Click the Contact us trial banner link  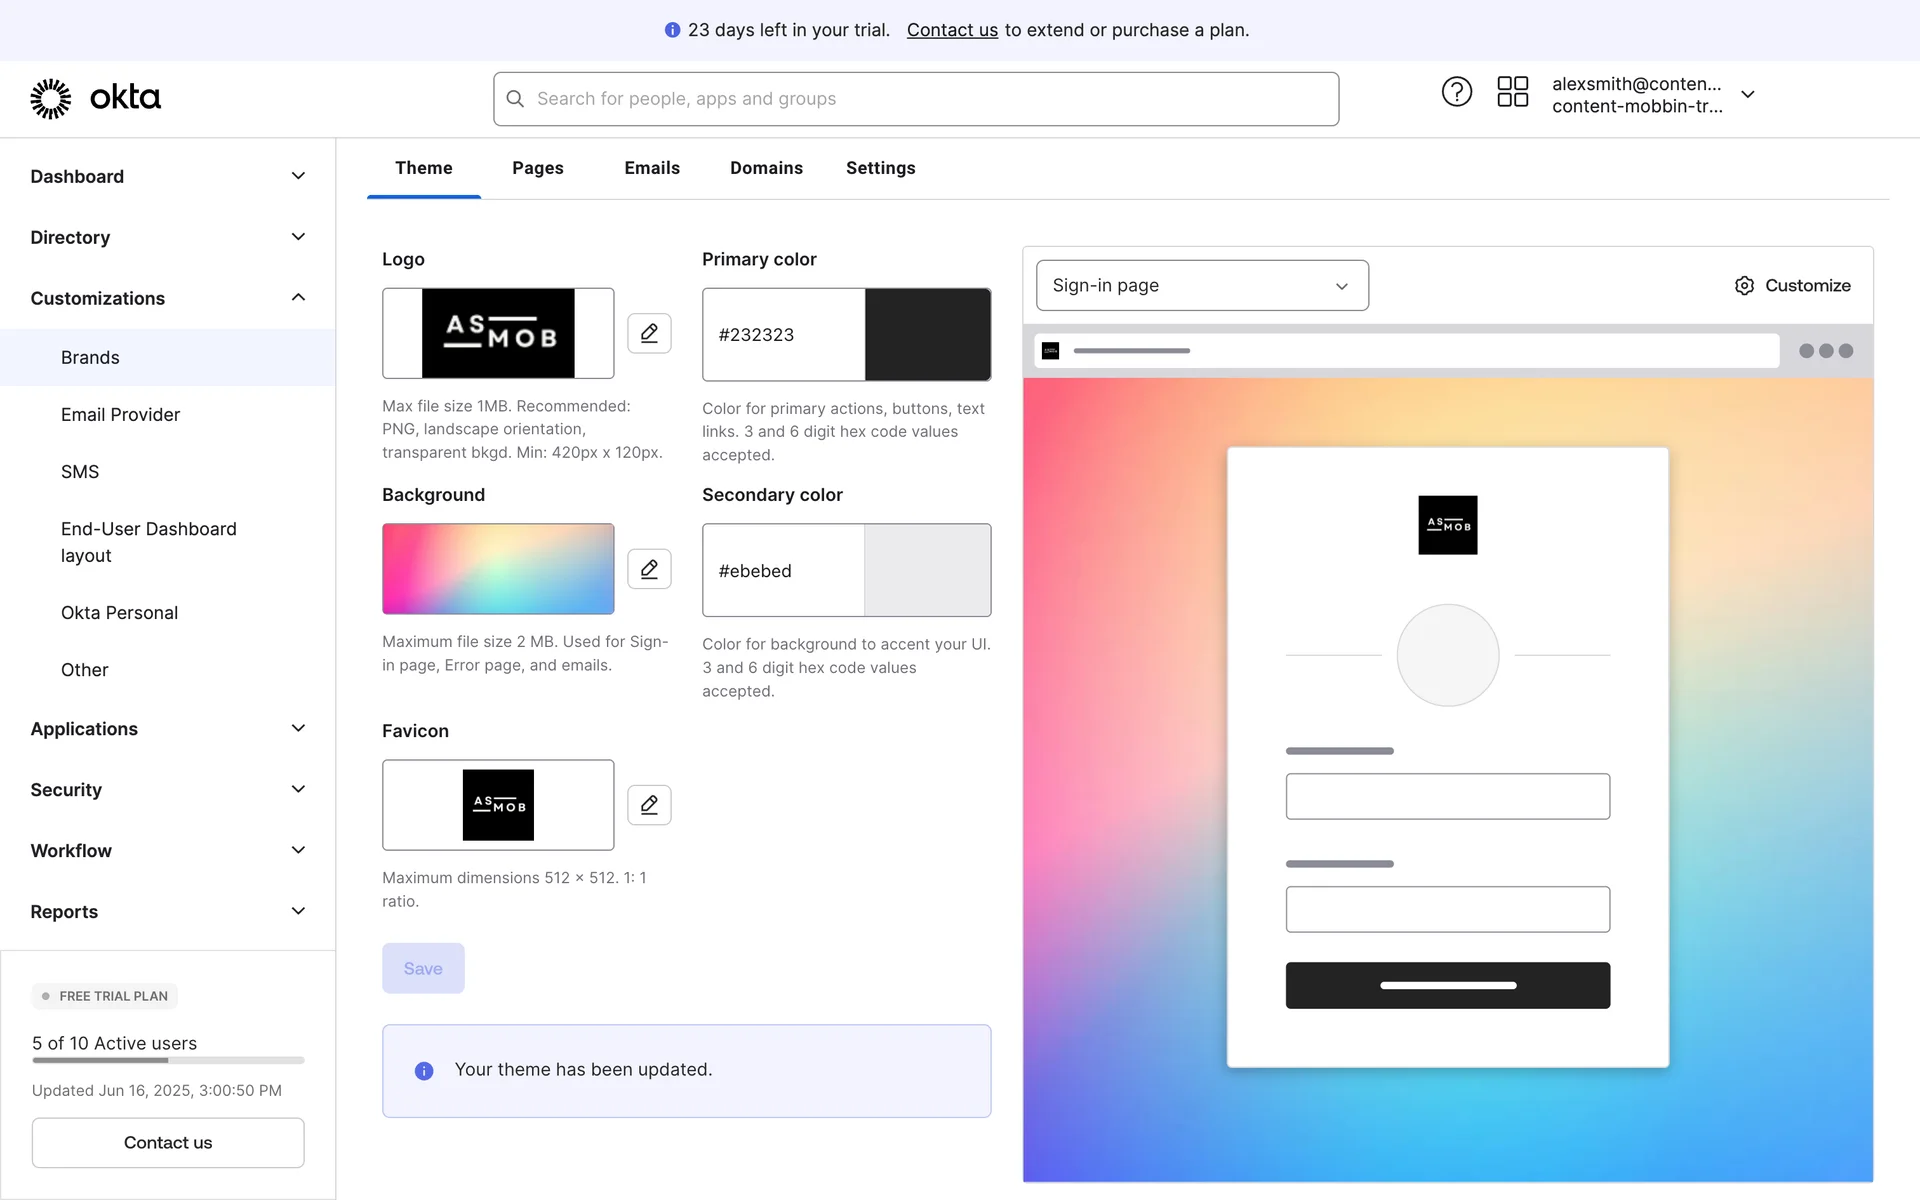click(x=951, y=30)
